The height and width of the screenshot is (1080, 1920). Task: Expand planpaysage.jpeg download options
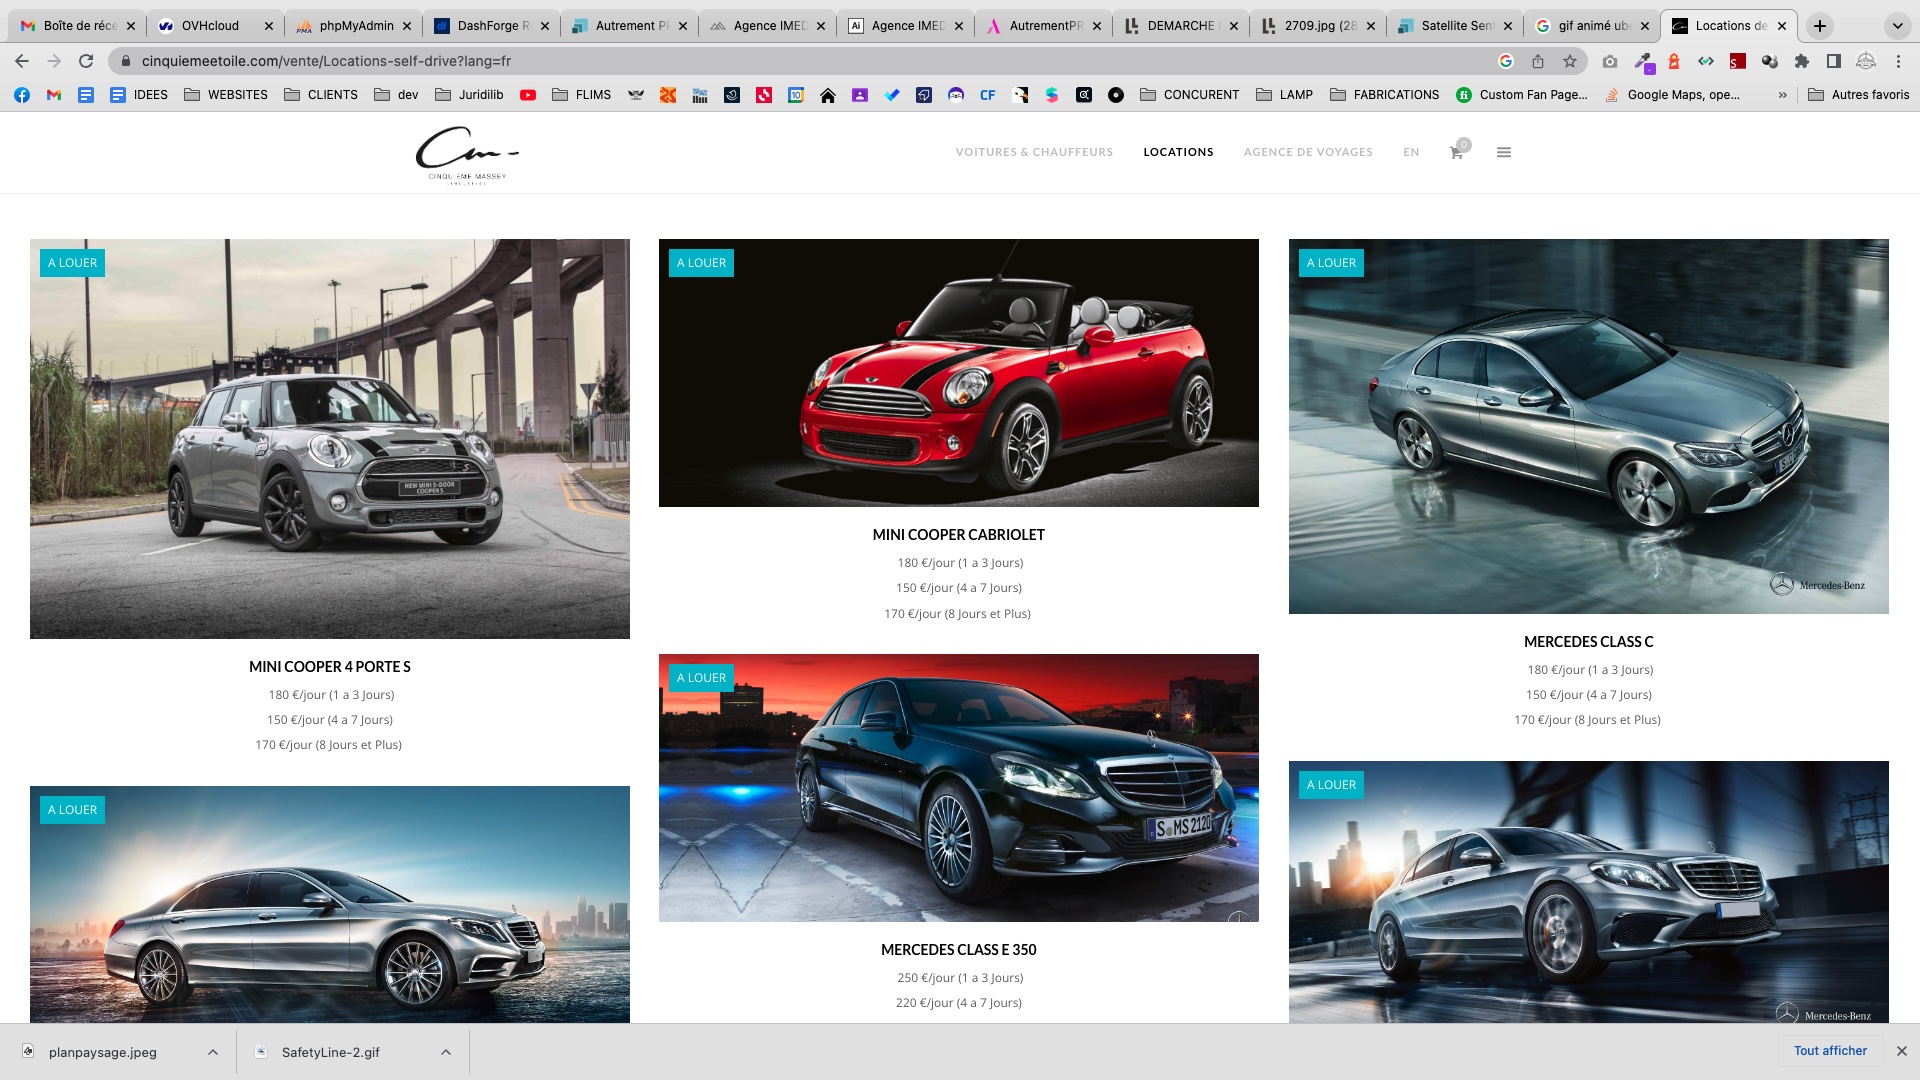coord(213,1052)
